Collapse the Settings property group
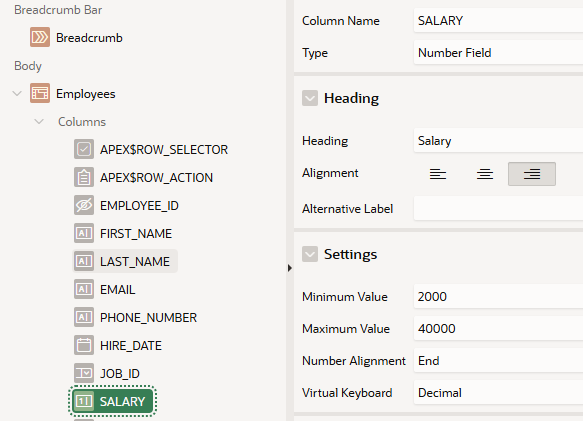 tap(310, 254)
